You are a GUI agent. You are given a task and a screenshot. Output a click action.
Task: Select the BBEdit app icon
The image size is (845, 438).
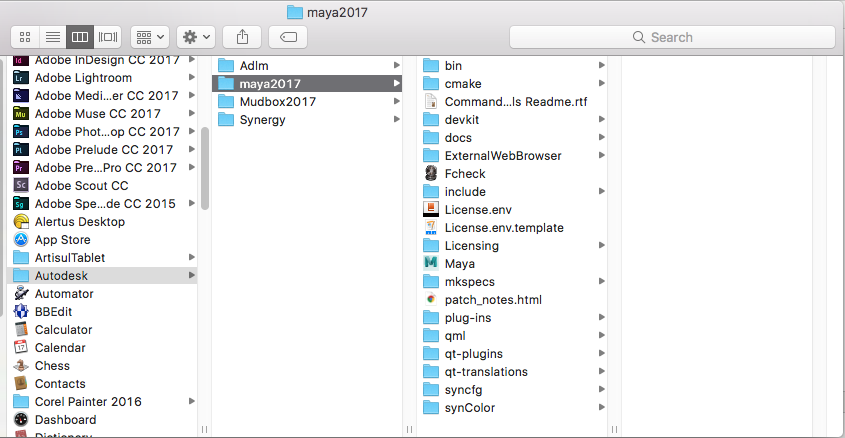(x=20, y=311)
